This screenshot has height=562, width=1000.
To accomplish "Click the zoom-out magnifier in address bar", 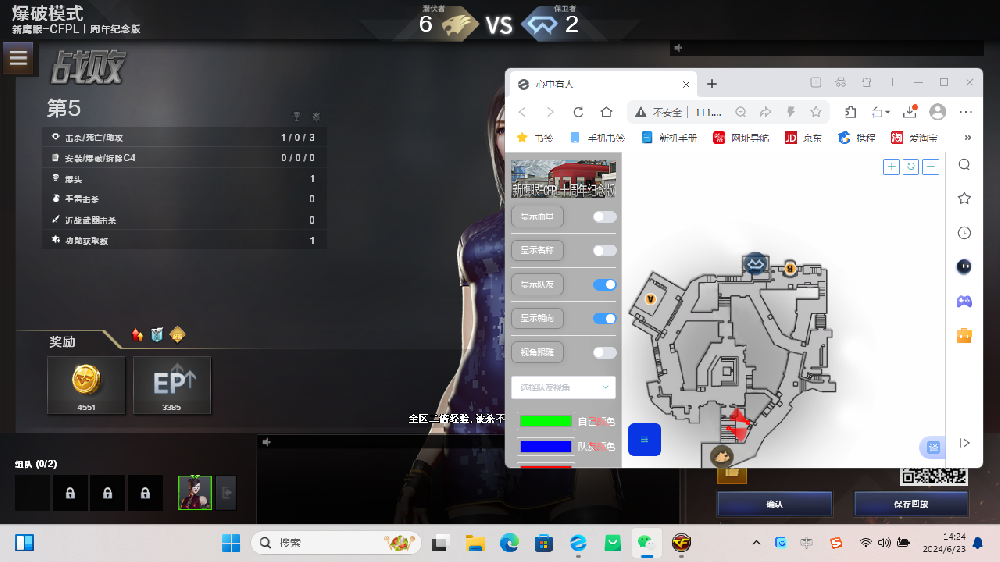I will [x=740, y=112].
